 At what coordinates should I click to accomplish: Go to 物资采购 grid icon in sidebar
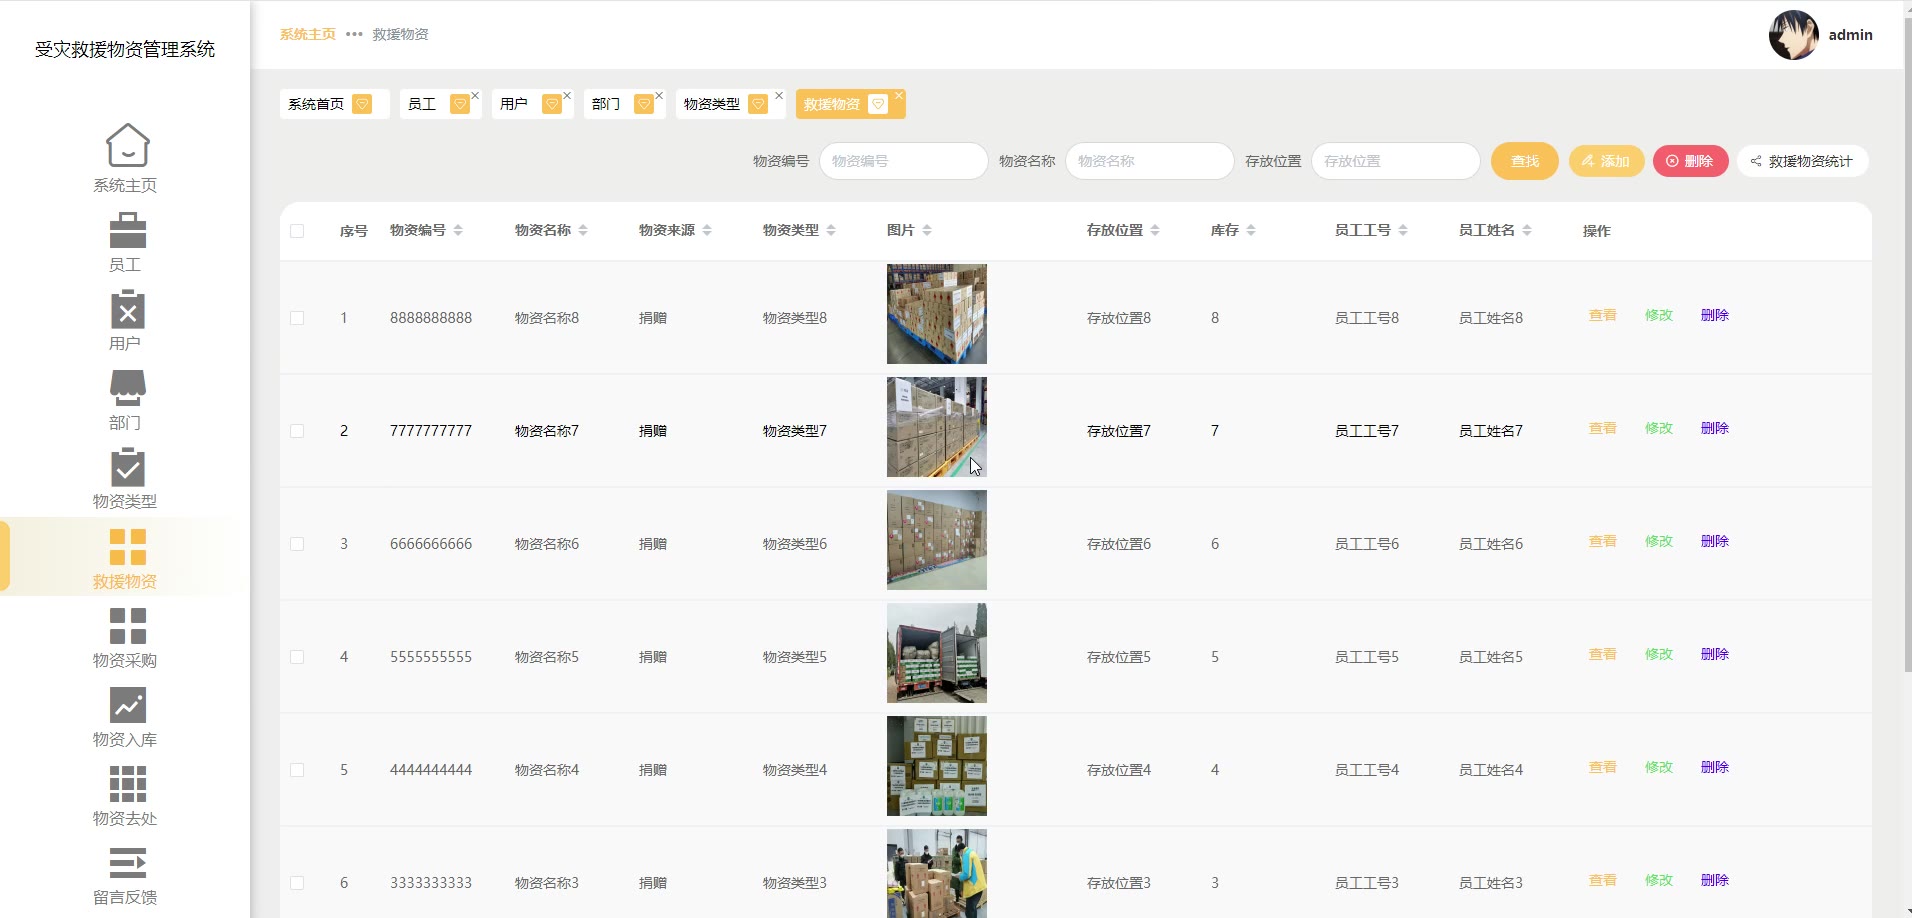[127, 626]
